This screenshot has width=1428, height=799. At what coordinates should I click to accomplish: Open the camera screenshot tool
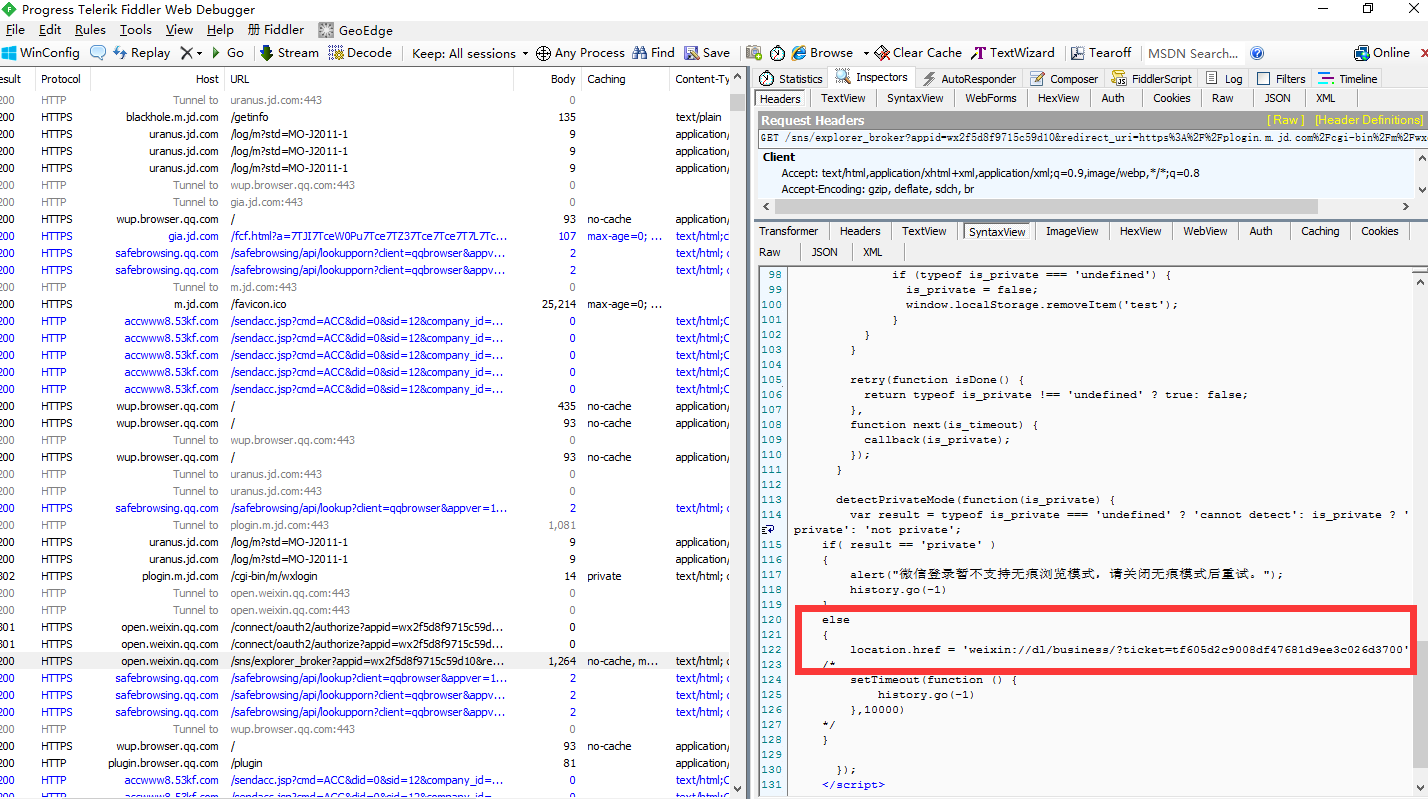click(x=753, y=53)
